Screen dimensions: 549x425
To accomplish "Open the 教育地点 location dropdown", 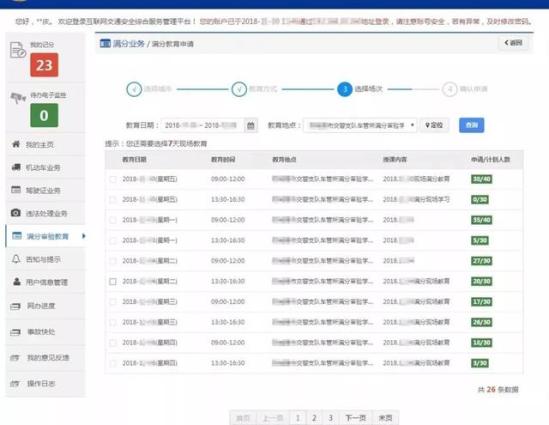I will [360, 125].
